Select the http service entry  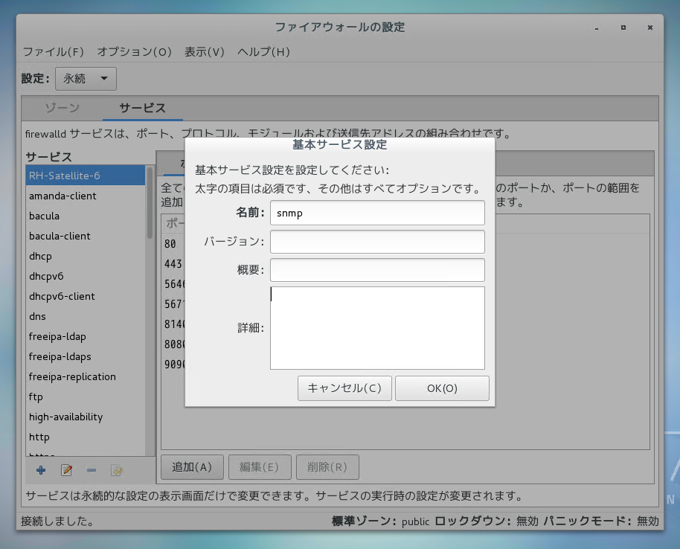pyautogui.click(x=85, y=437)
